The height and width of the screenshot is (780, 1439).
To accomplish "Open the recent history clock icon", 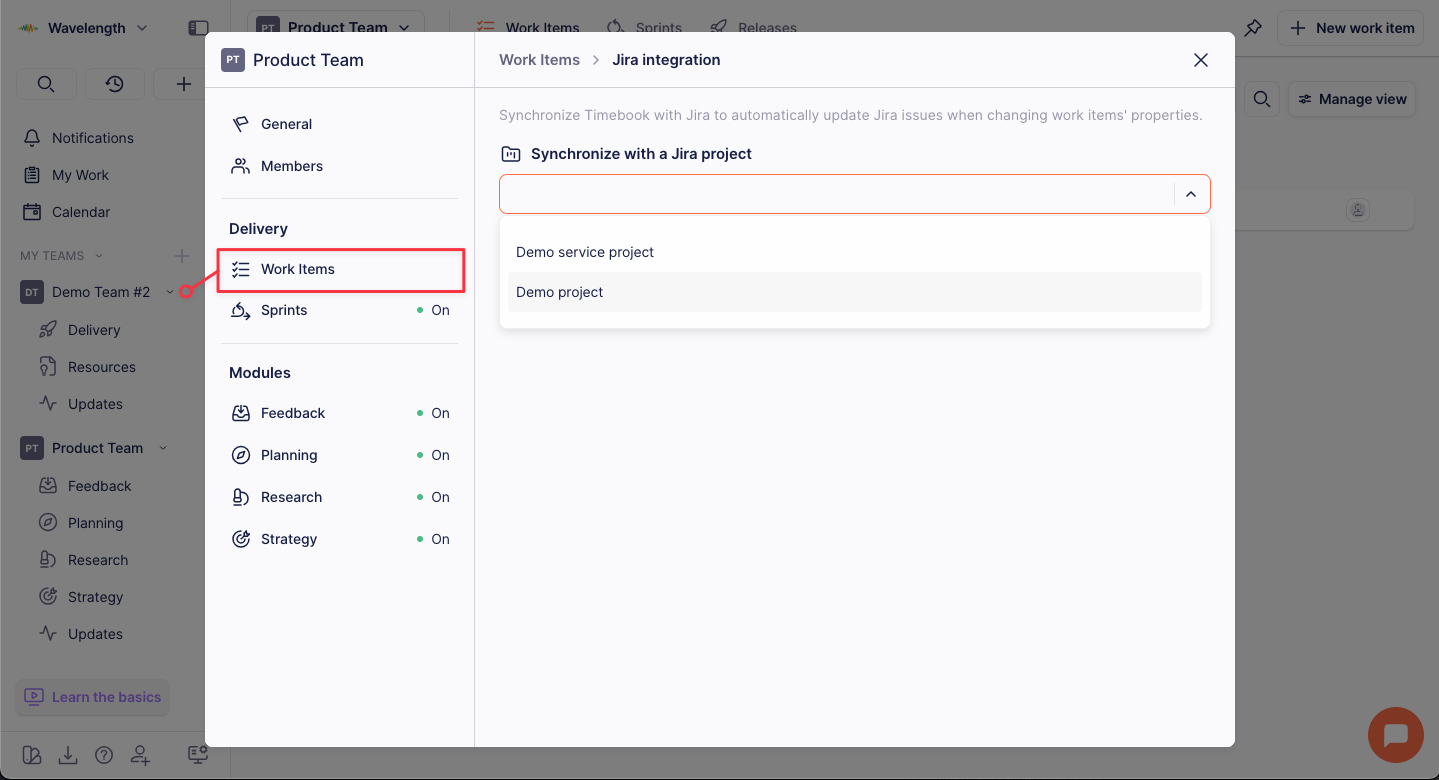I will [114, 84].
